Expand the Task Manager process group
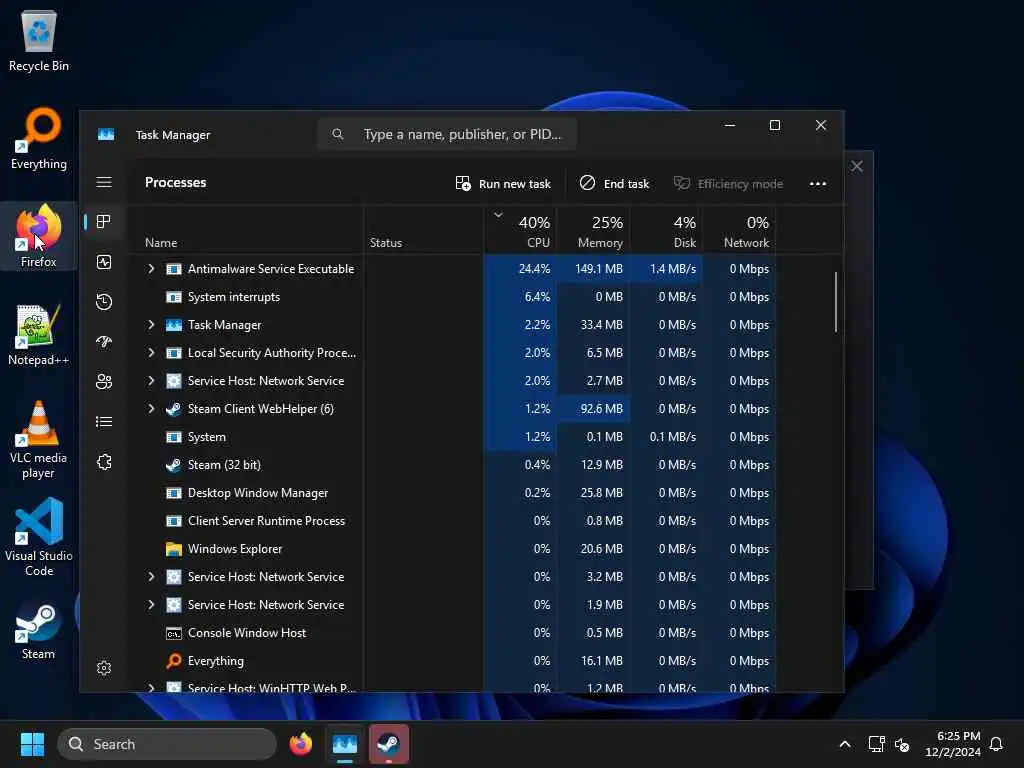This screenshot has height=768, width=1024. pyautogui.click(x=152, y=325)
